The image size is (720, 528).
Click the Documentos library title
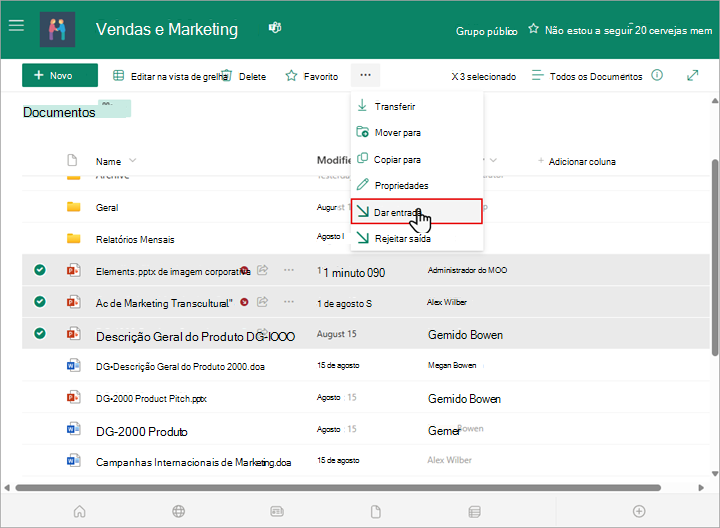click(x=59, y=112)
